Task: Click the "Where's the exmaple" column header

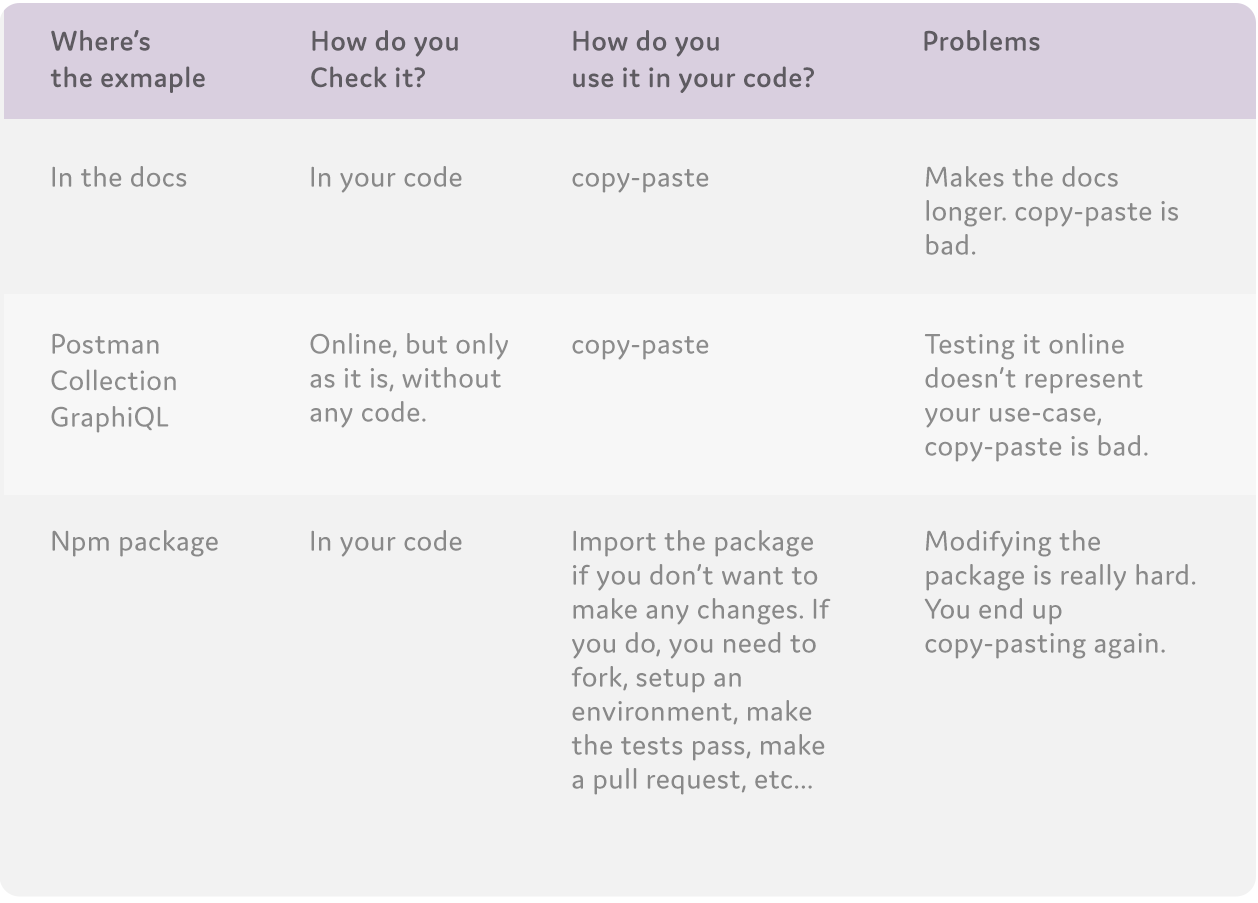Action: 128,60
